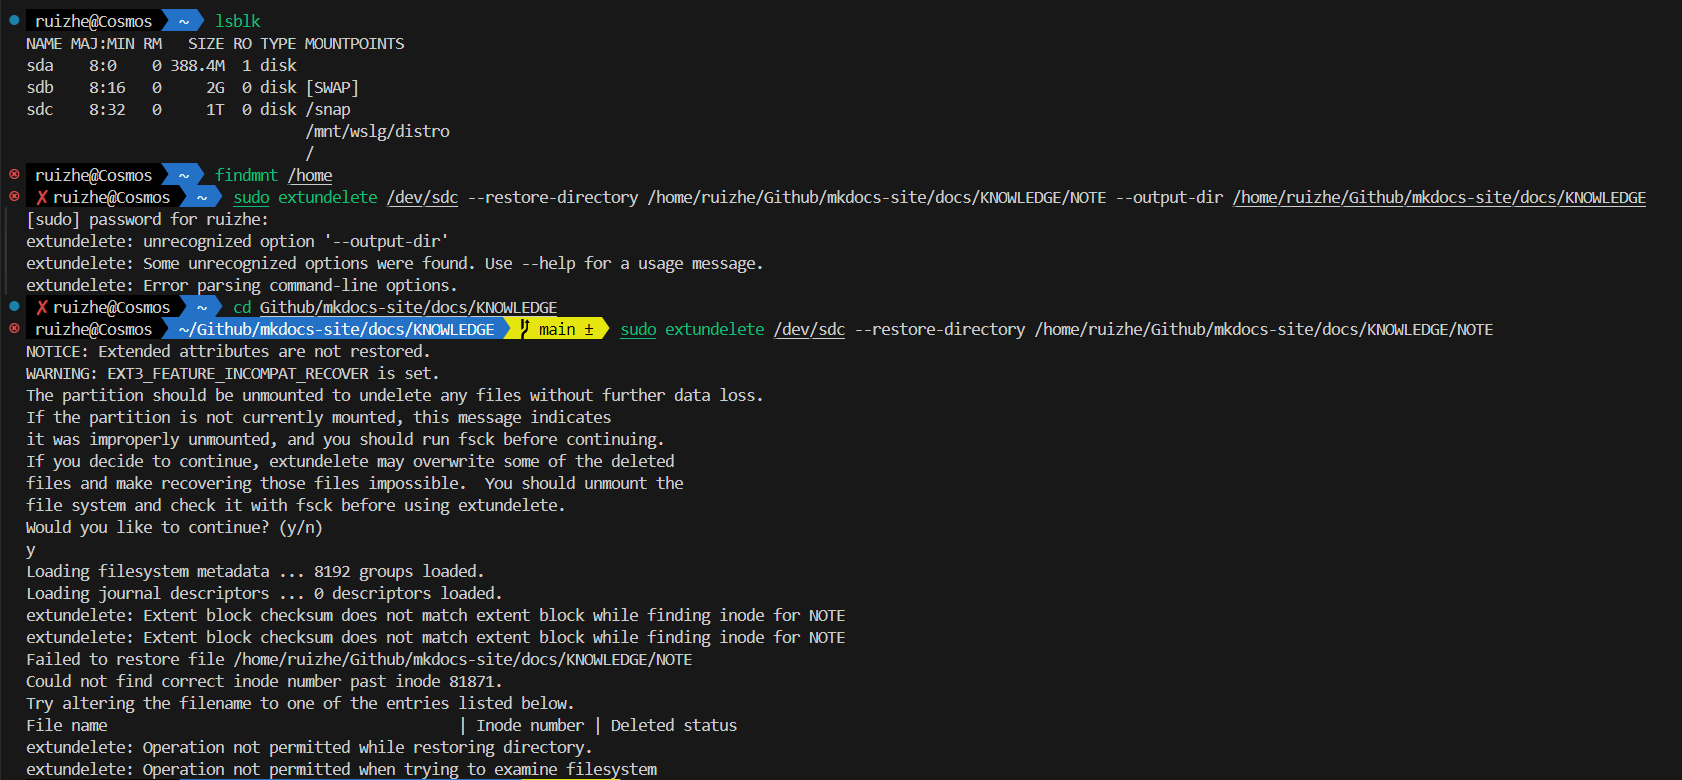The width and height of the screenshot is (1682, 780).
Task: Click underlined sudo in the last extundelete command
Action: coord(638,329)
